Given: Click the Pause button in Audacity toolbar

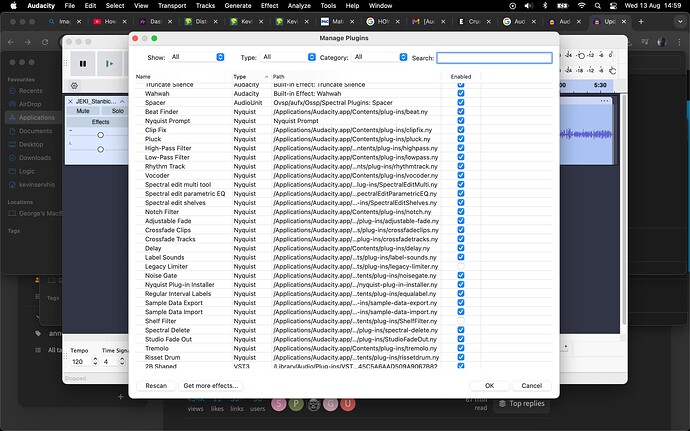Looking at the screenshot, I should [83, 64].
